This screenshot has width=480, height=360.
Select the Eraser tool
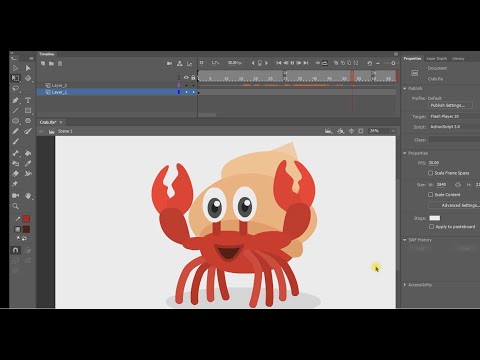15,174
